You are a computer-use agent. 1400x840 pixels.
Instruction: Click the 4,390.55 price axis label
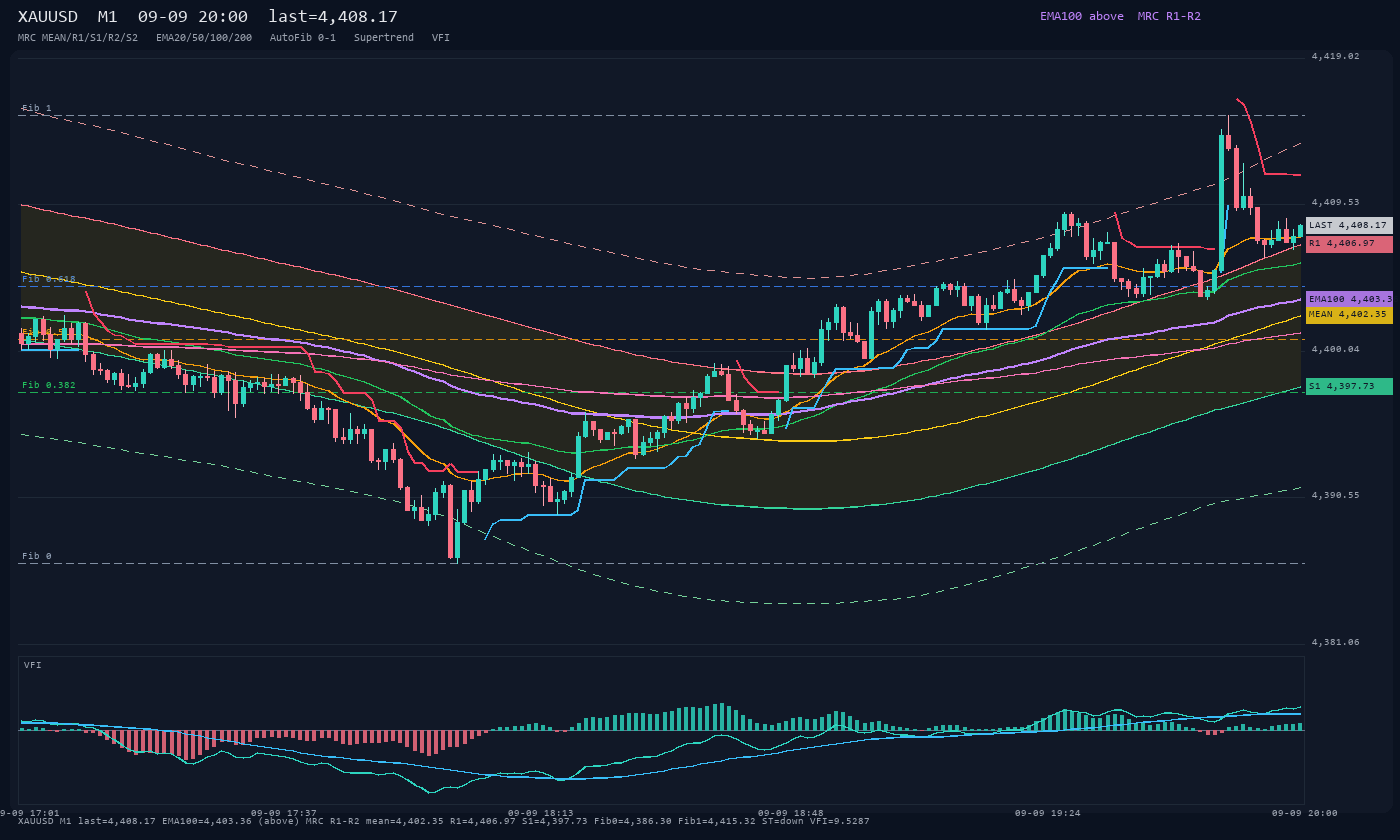tap(1335, 495)
